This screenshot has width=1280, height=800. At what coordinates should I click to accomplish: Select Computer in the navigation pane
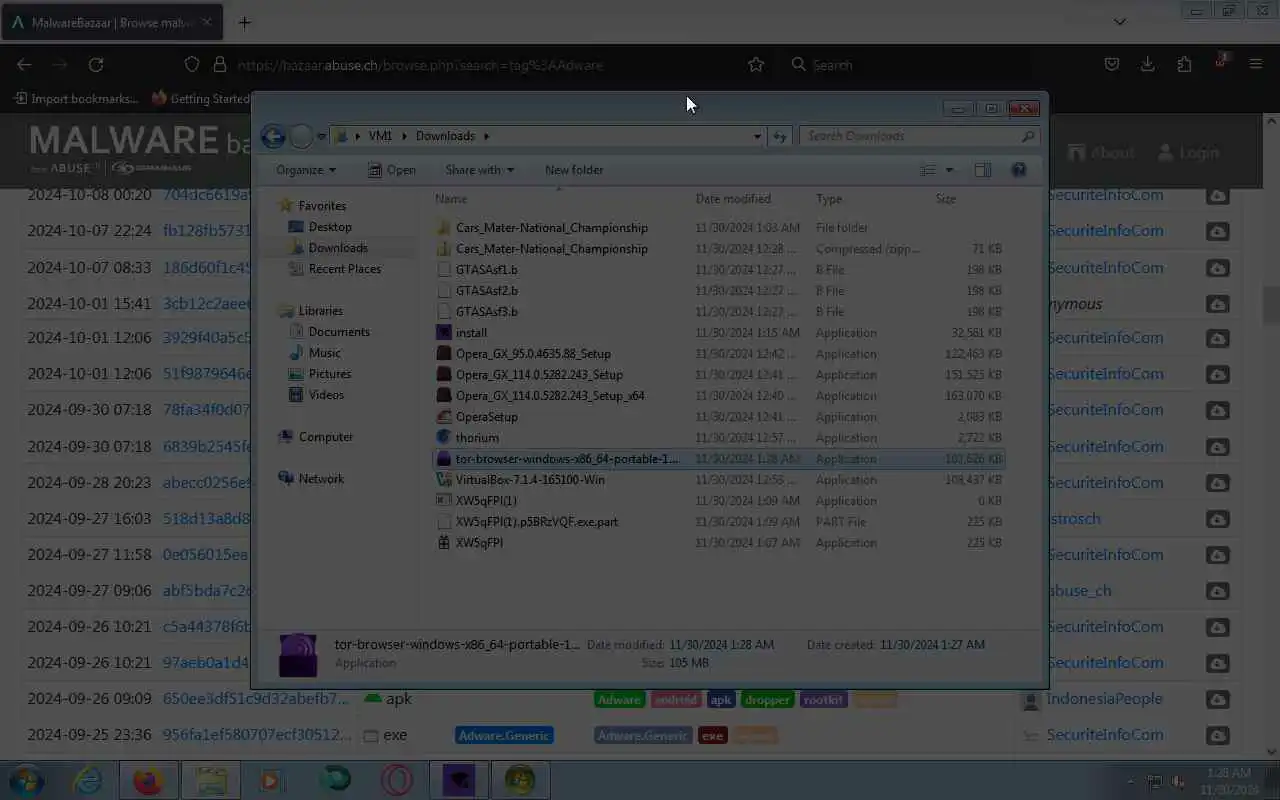[326, 437]
